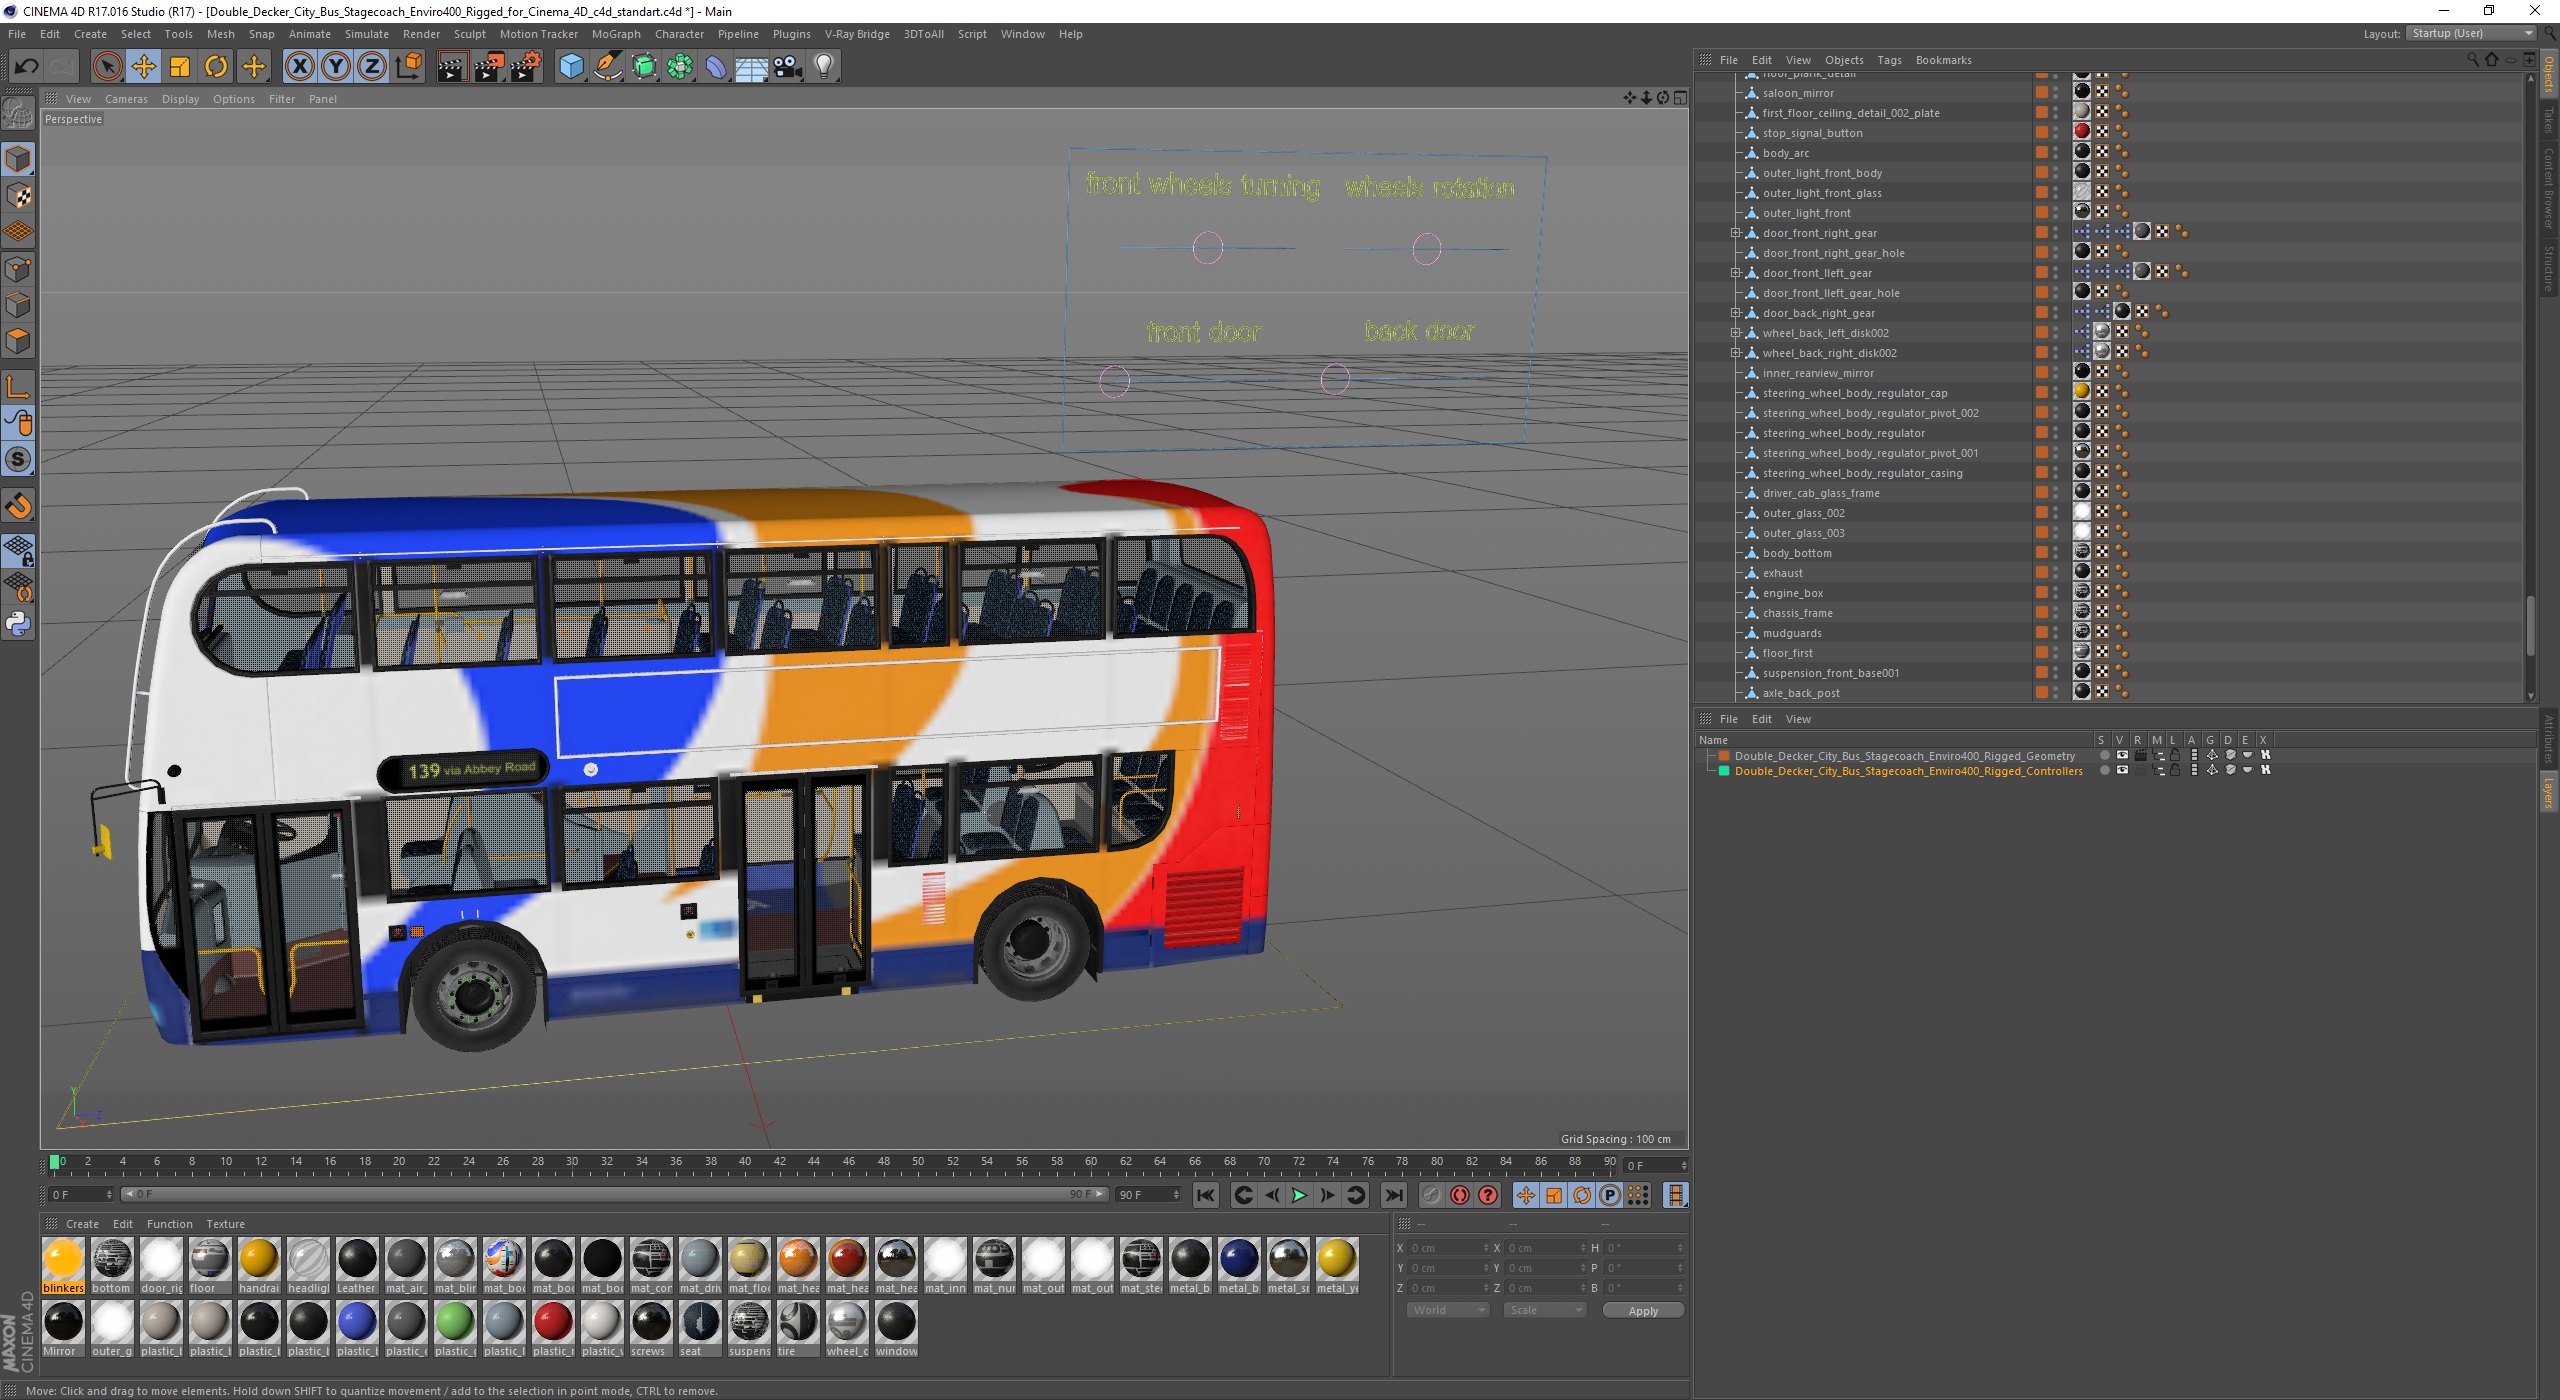Enable Model mode in left sidebar
The image size is (2560, 1400).
coord(18,160)
